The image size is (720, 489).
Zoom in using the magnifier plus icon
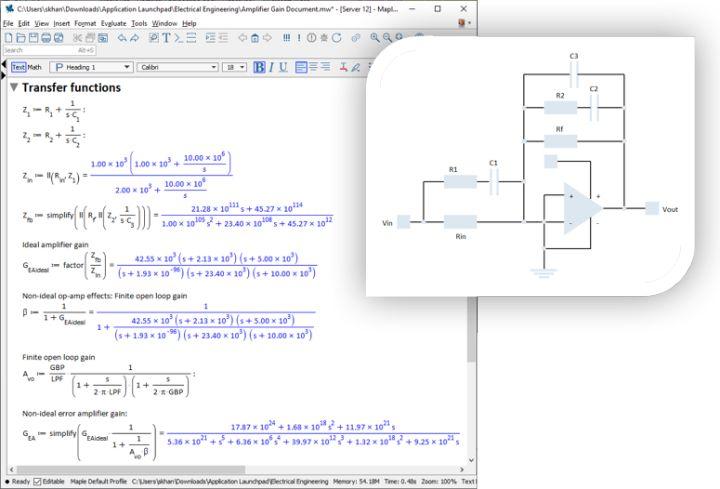tap(375, 38)
